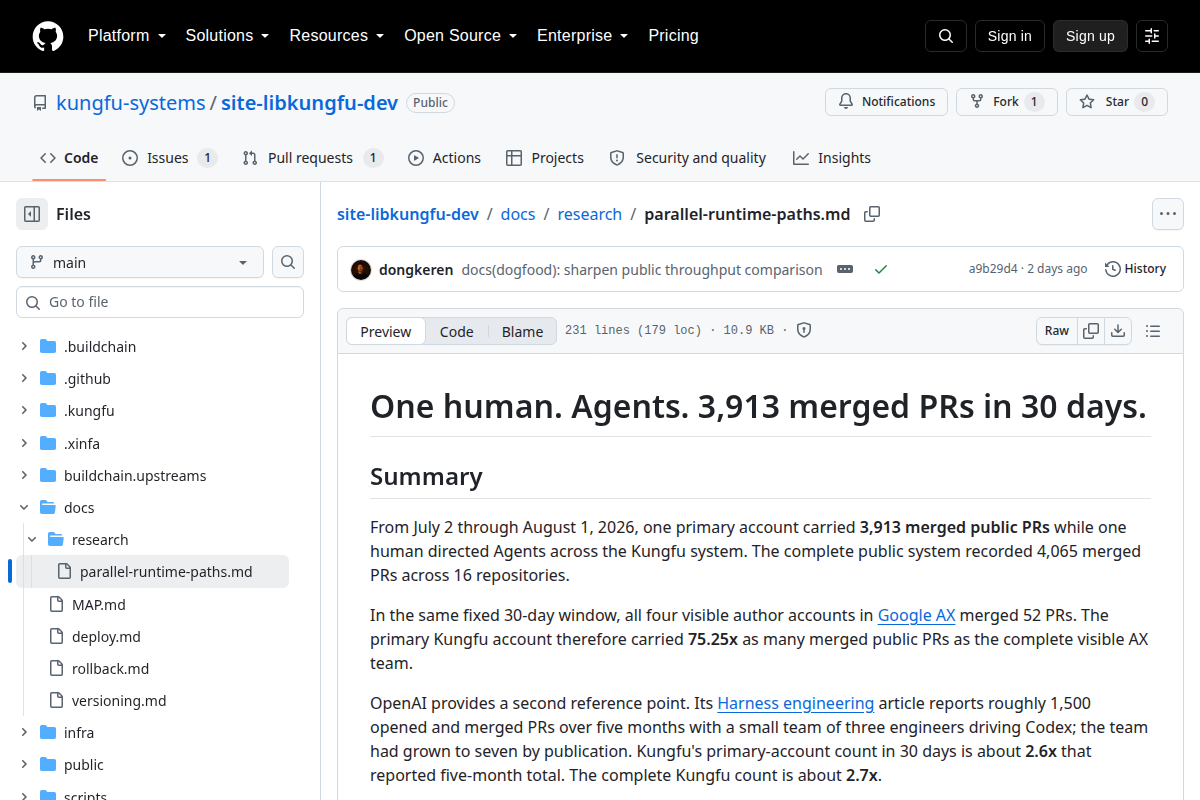Expand the .xinfa folder
This screenshot has width=1200, height=800.
(24, 443)
